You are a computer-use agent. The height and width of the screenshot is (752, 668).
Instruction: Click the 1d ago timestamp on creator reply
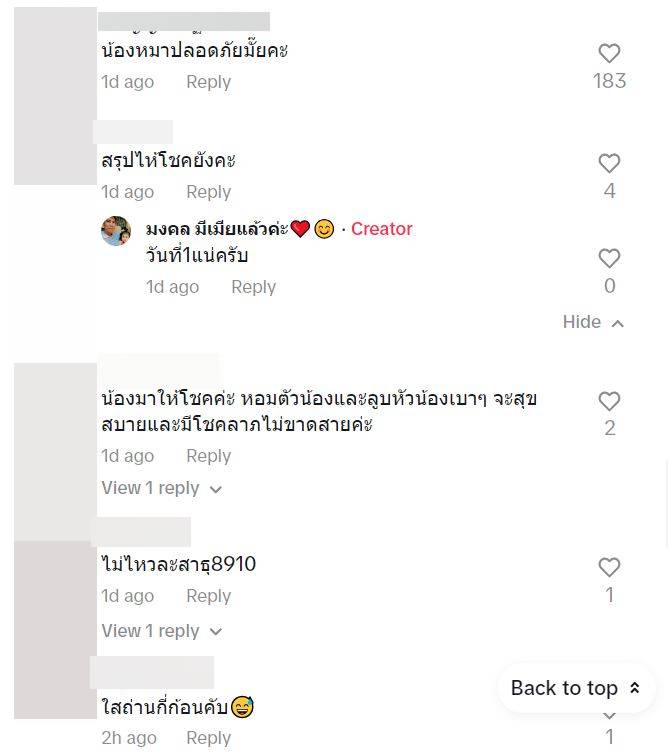172,287
